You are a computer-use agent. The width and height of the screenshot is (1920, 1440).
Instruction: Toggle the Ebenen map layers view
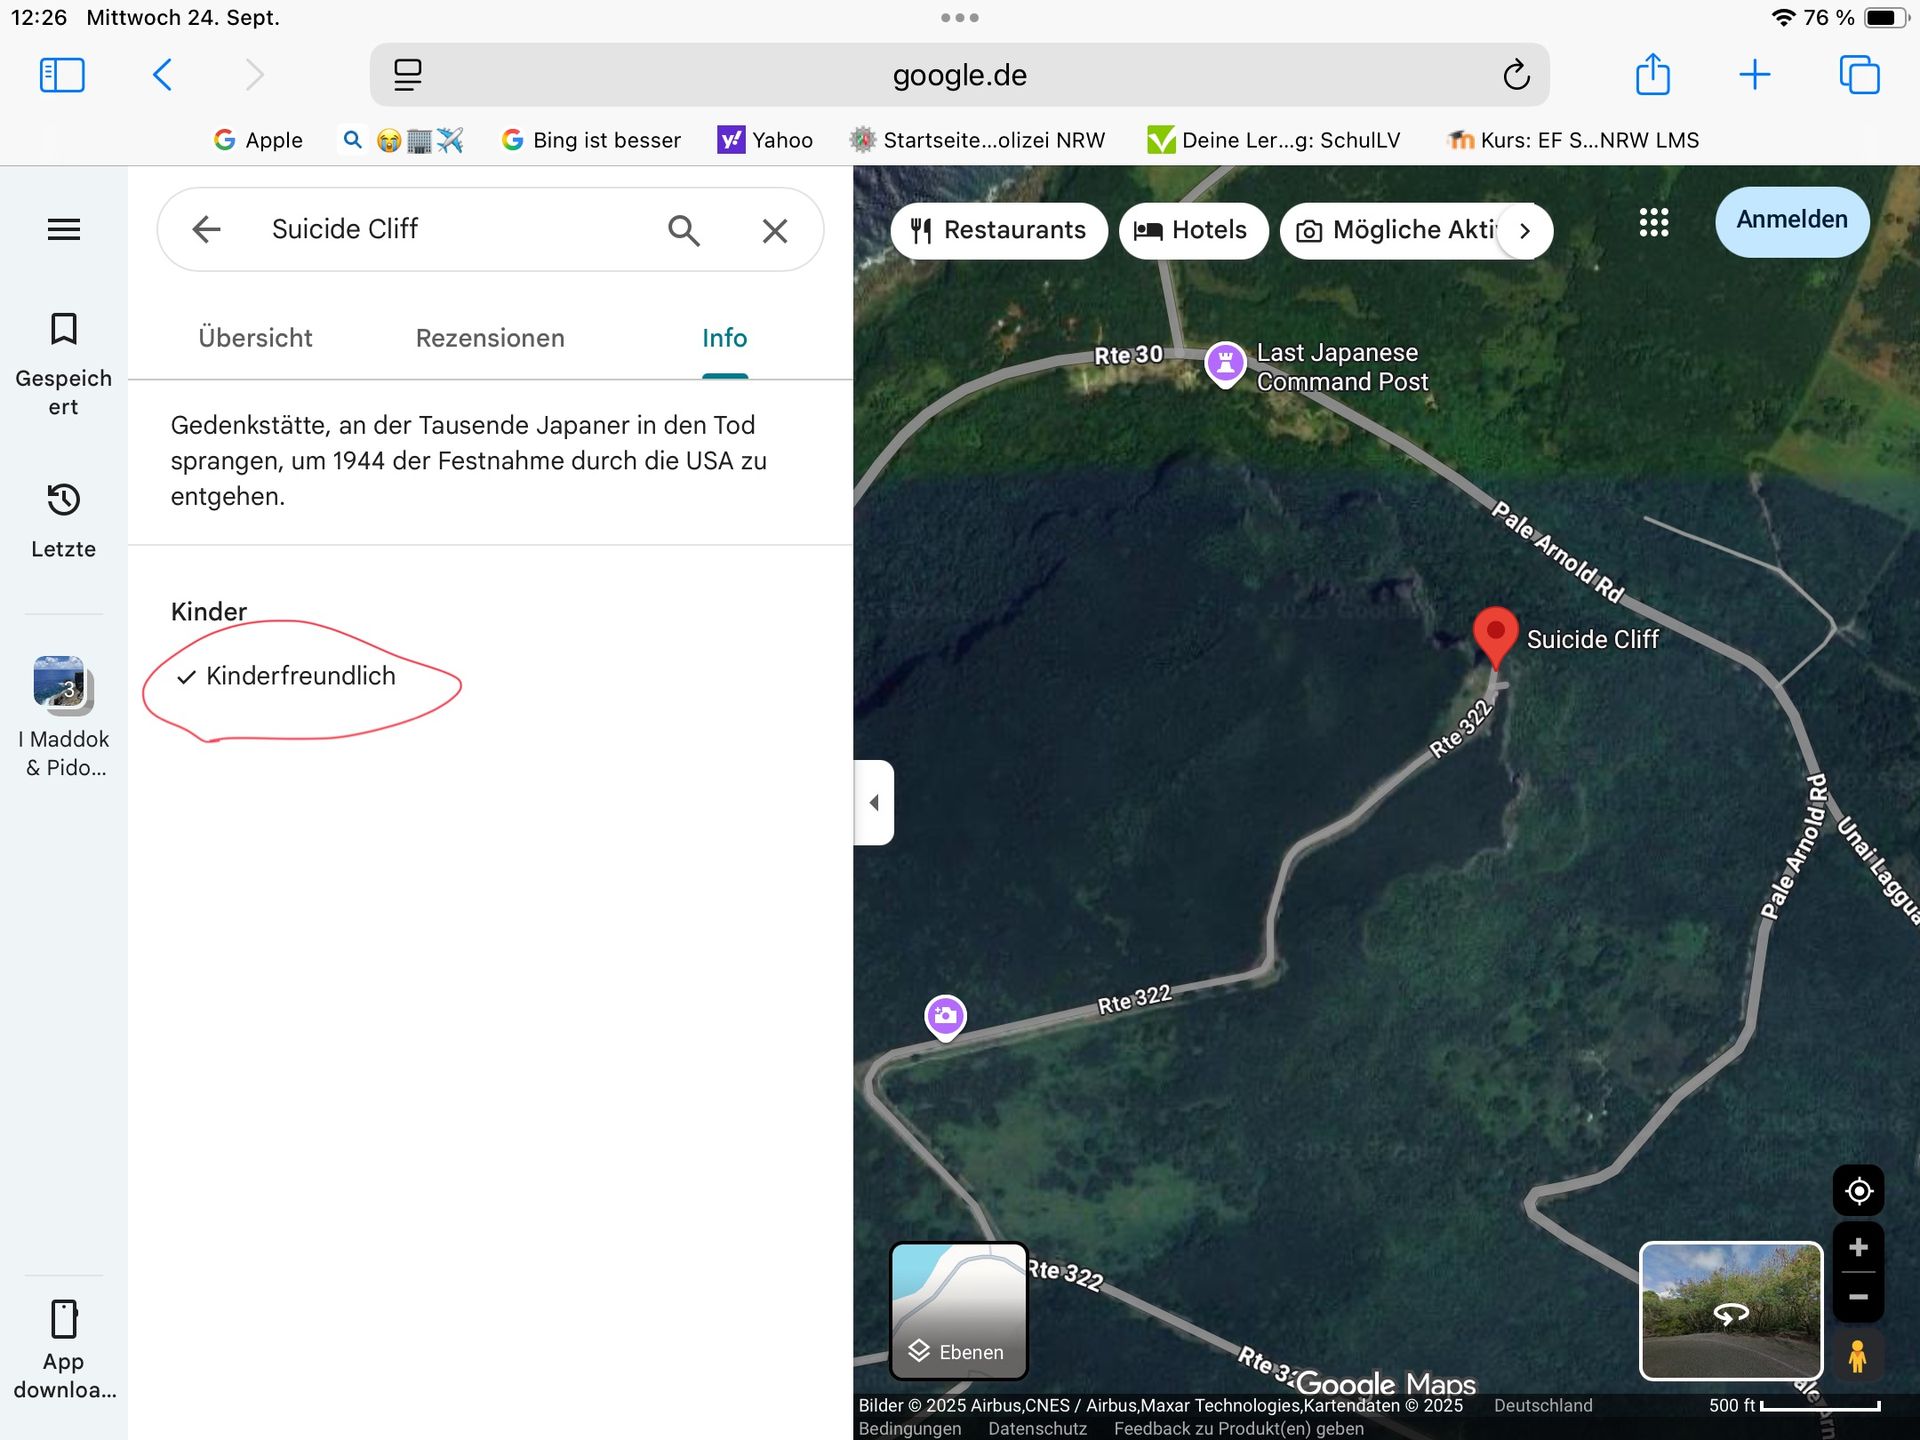tap(958, 1310)
